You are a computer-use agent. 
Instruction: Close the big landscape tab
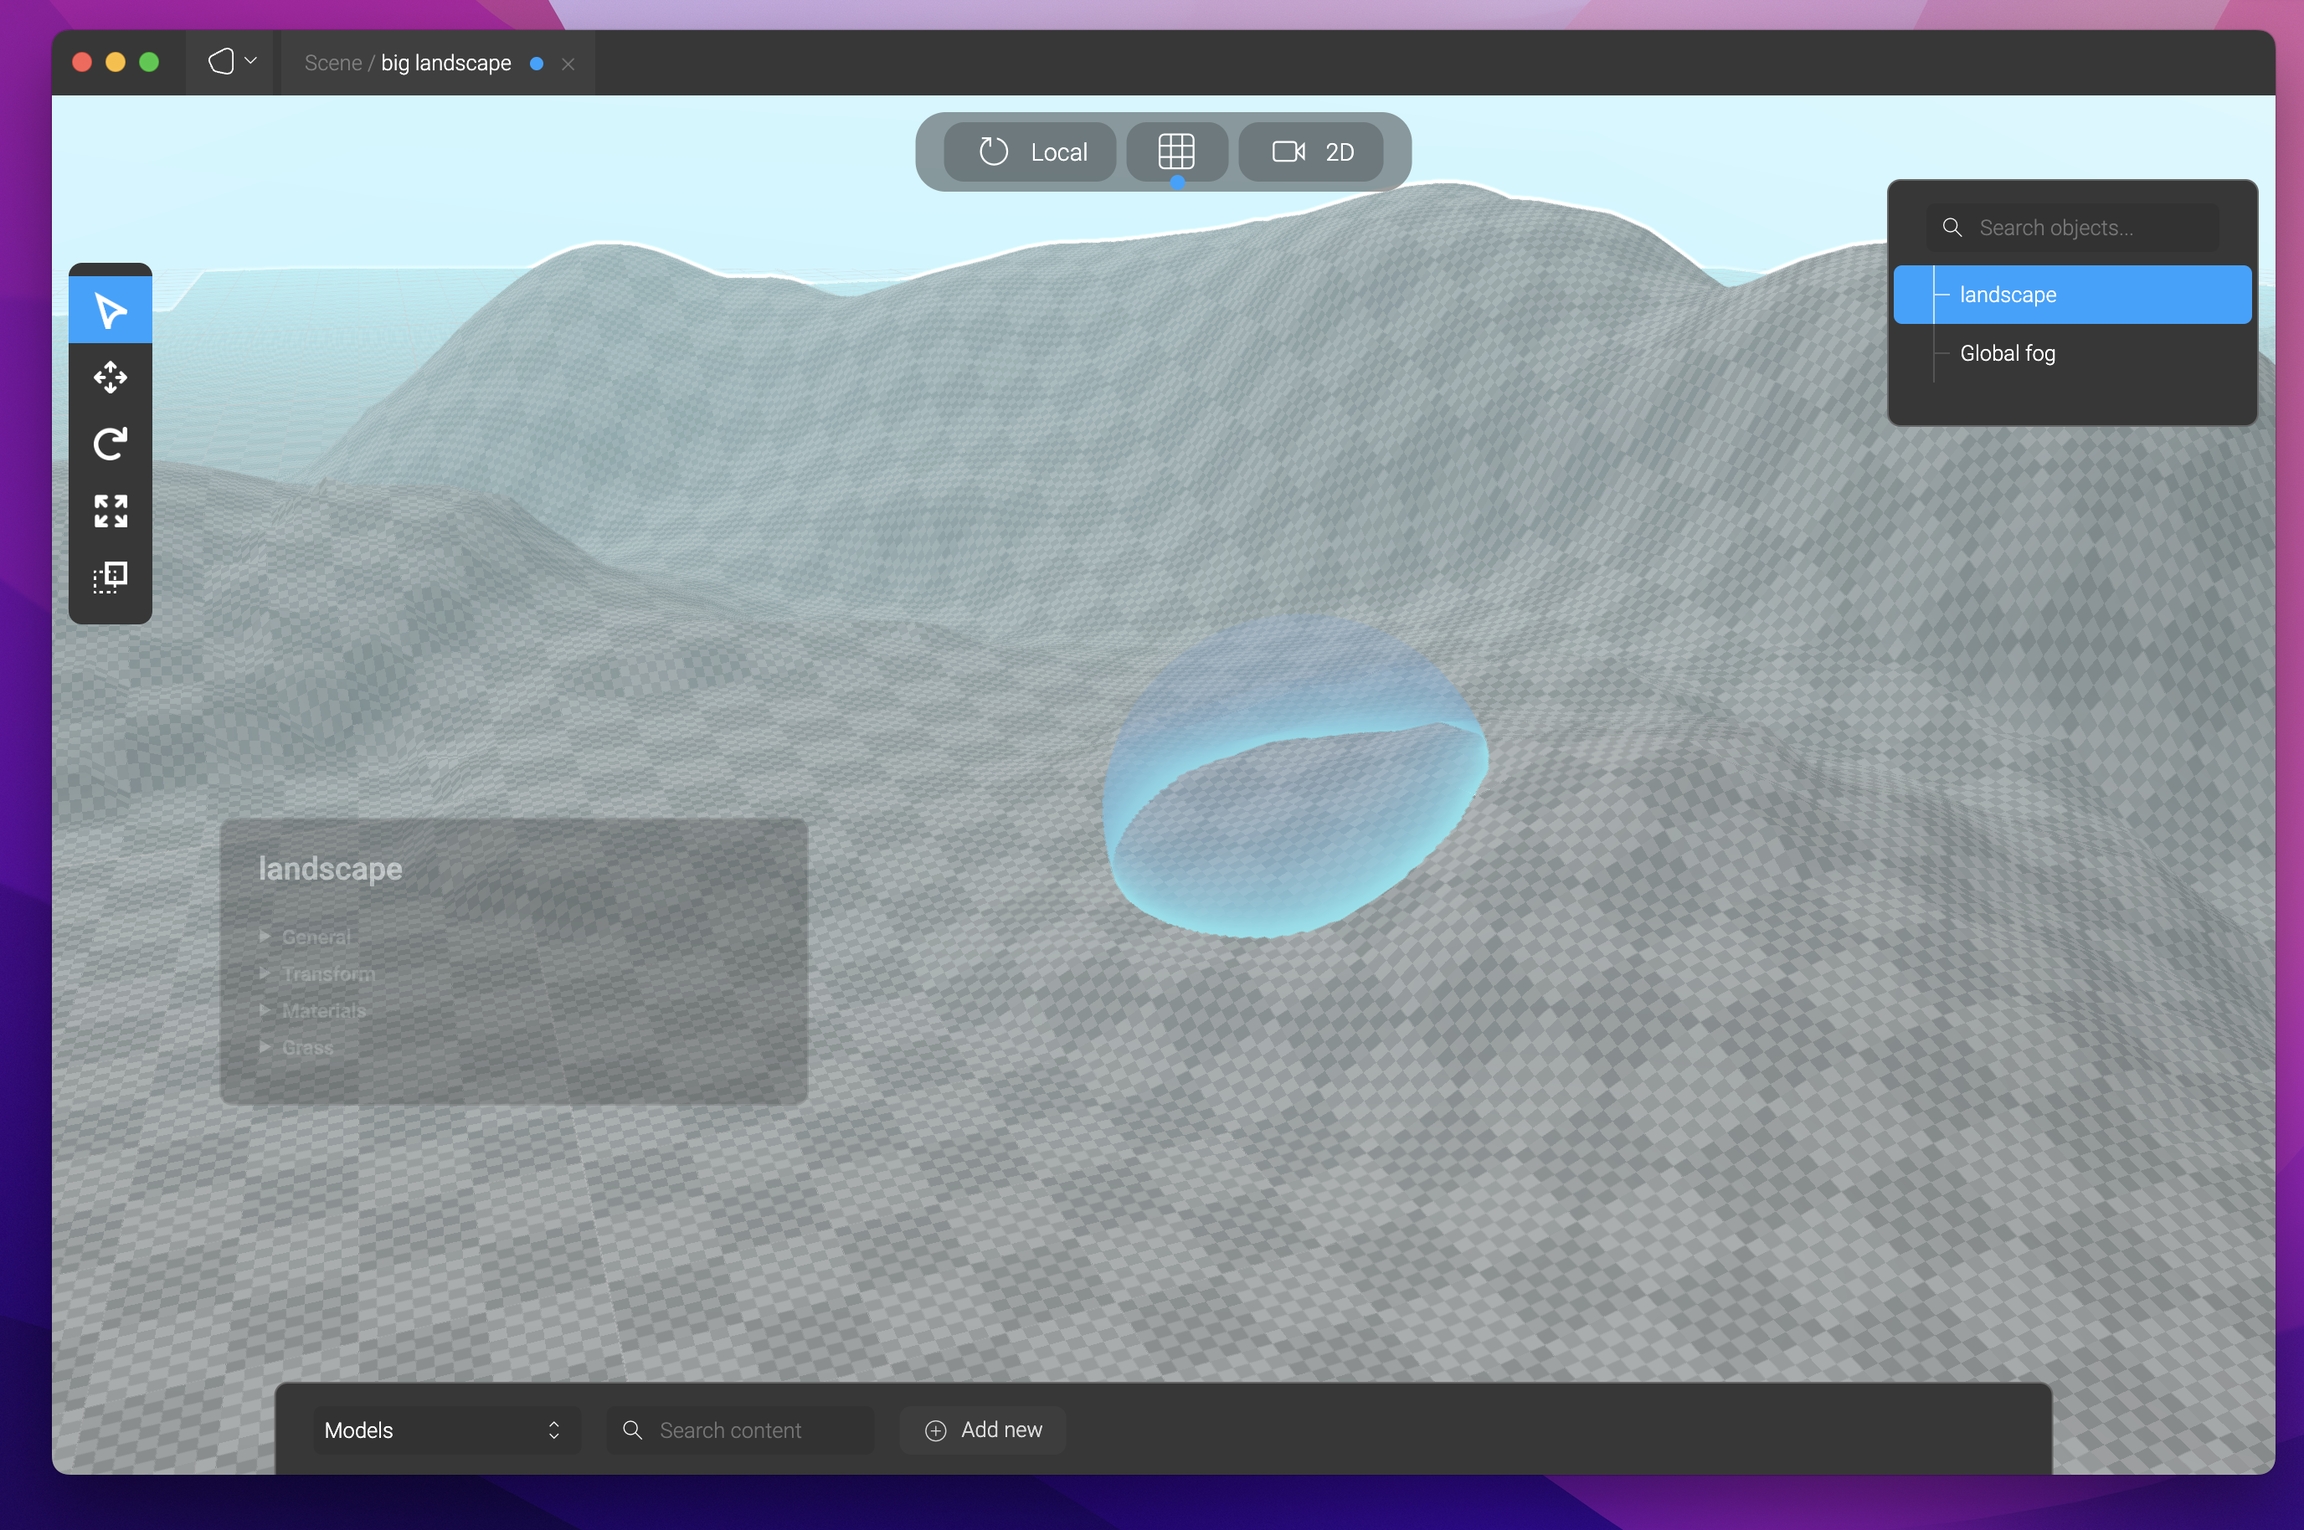pyautogui.click(x=568, y=64)
